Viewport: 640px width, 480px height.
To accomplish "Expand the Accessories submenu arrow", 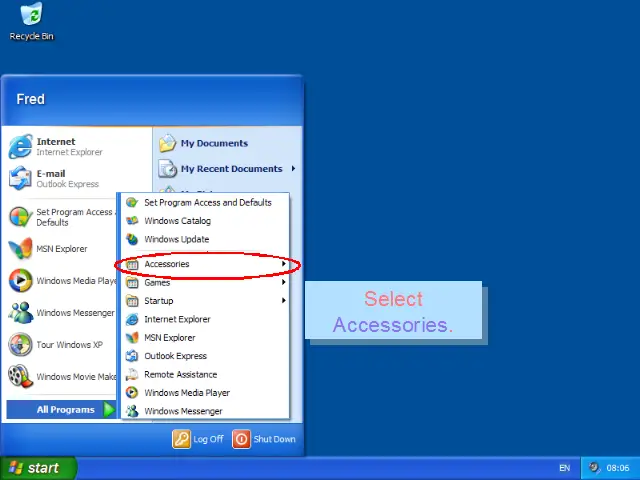I will (284, 264).
